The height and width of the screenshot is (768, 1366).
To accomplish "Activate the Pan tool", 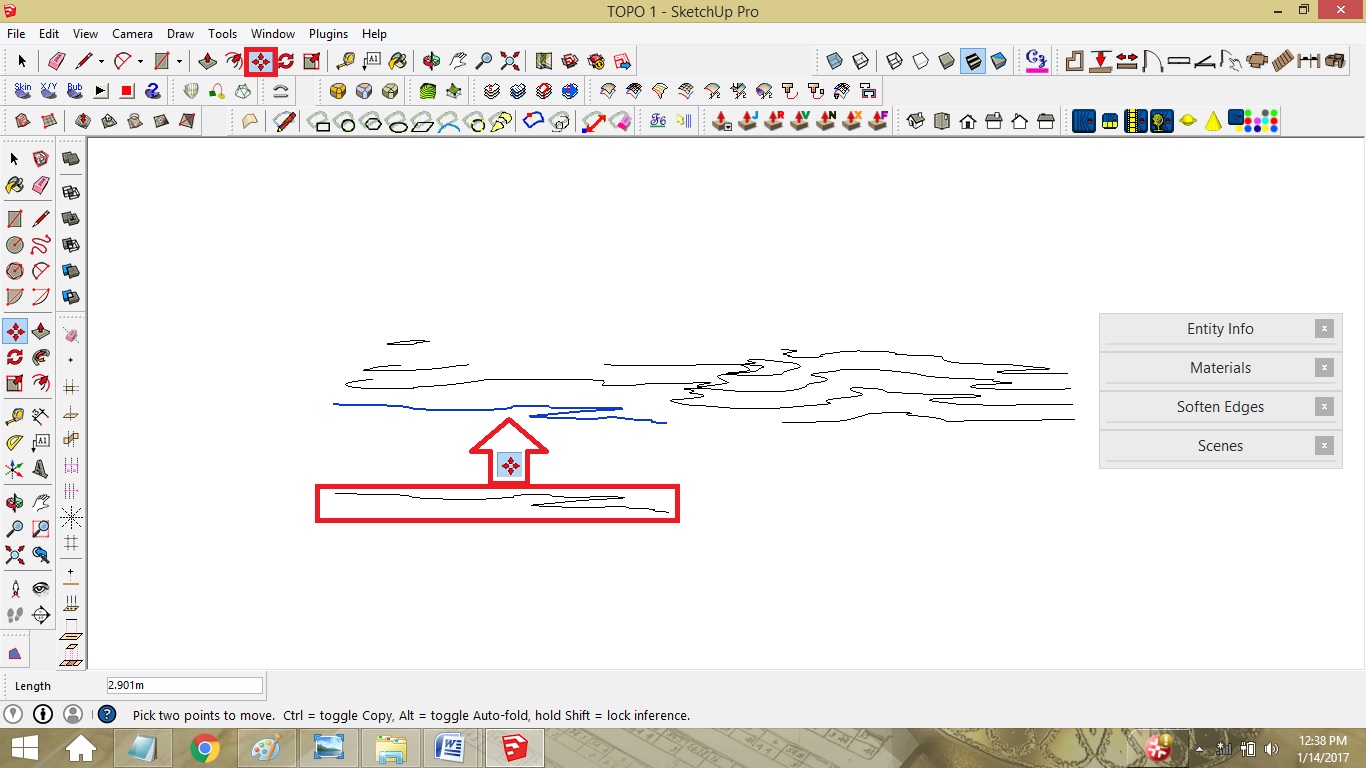I will pyautogui.click(x=458, y=61).
